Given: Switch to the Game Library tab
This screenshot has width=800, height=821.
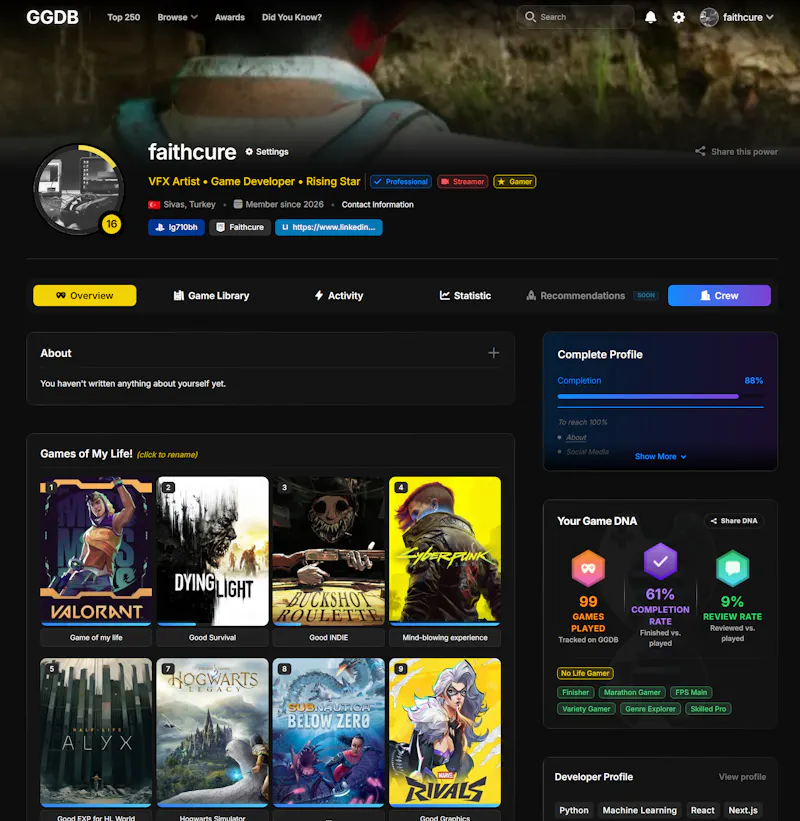Looking at the screenshot, I should click(x=212, y=296).
